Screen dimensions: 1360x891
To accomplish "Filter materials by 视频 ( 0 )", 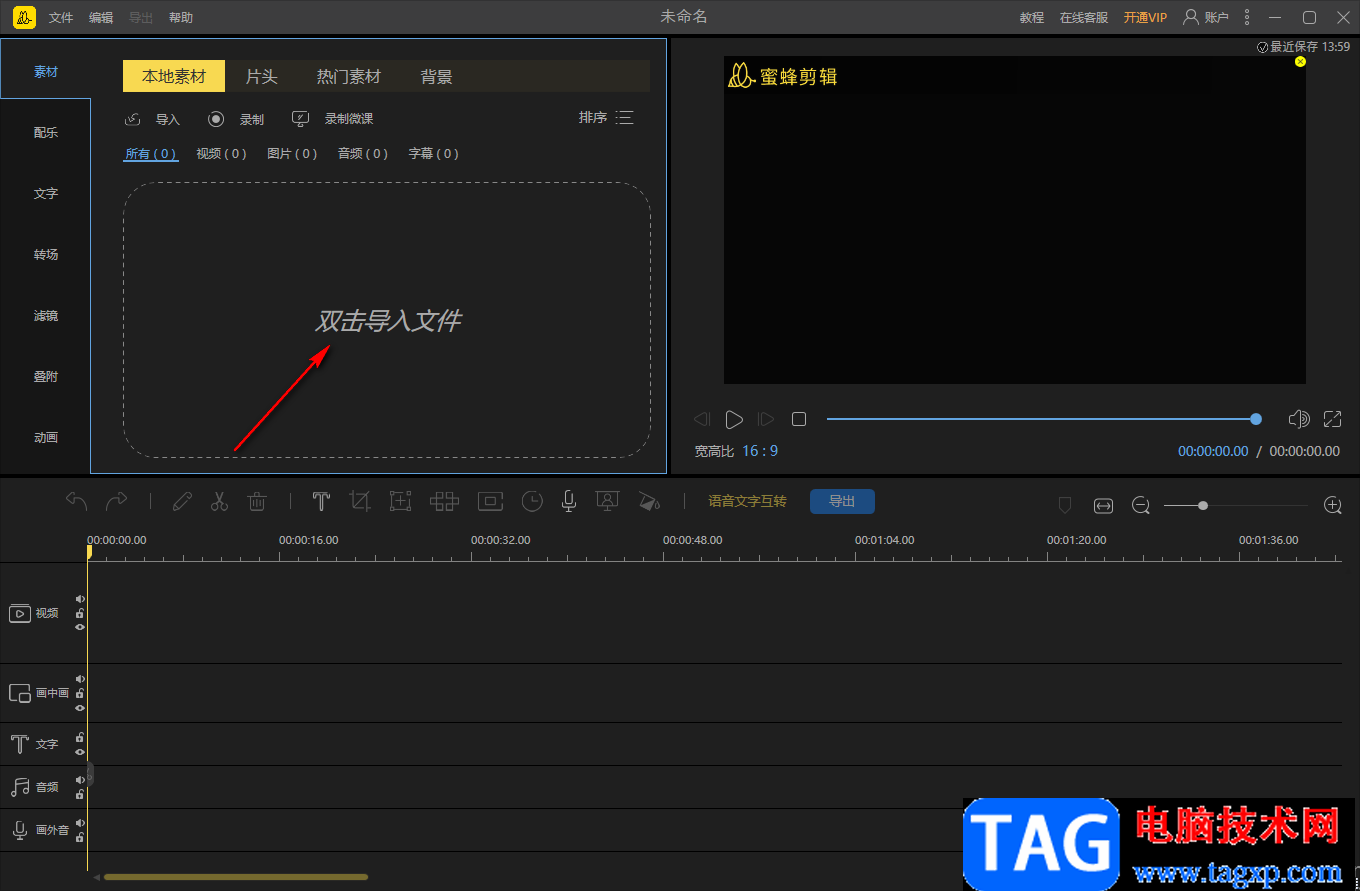I will (x=221, y=153).
